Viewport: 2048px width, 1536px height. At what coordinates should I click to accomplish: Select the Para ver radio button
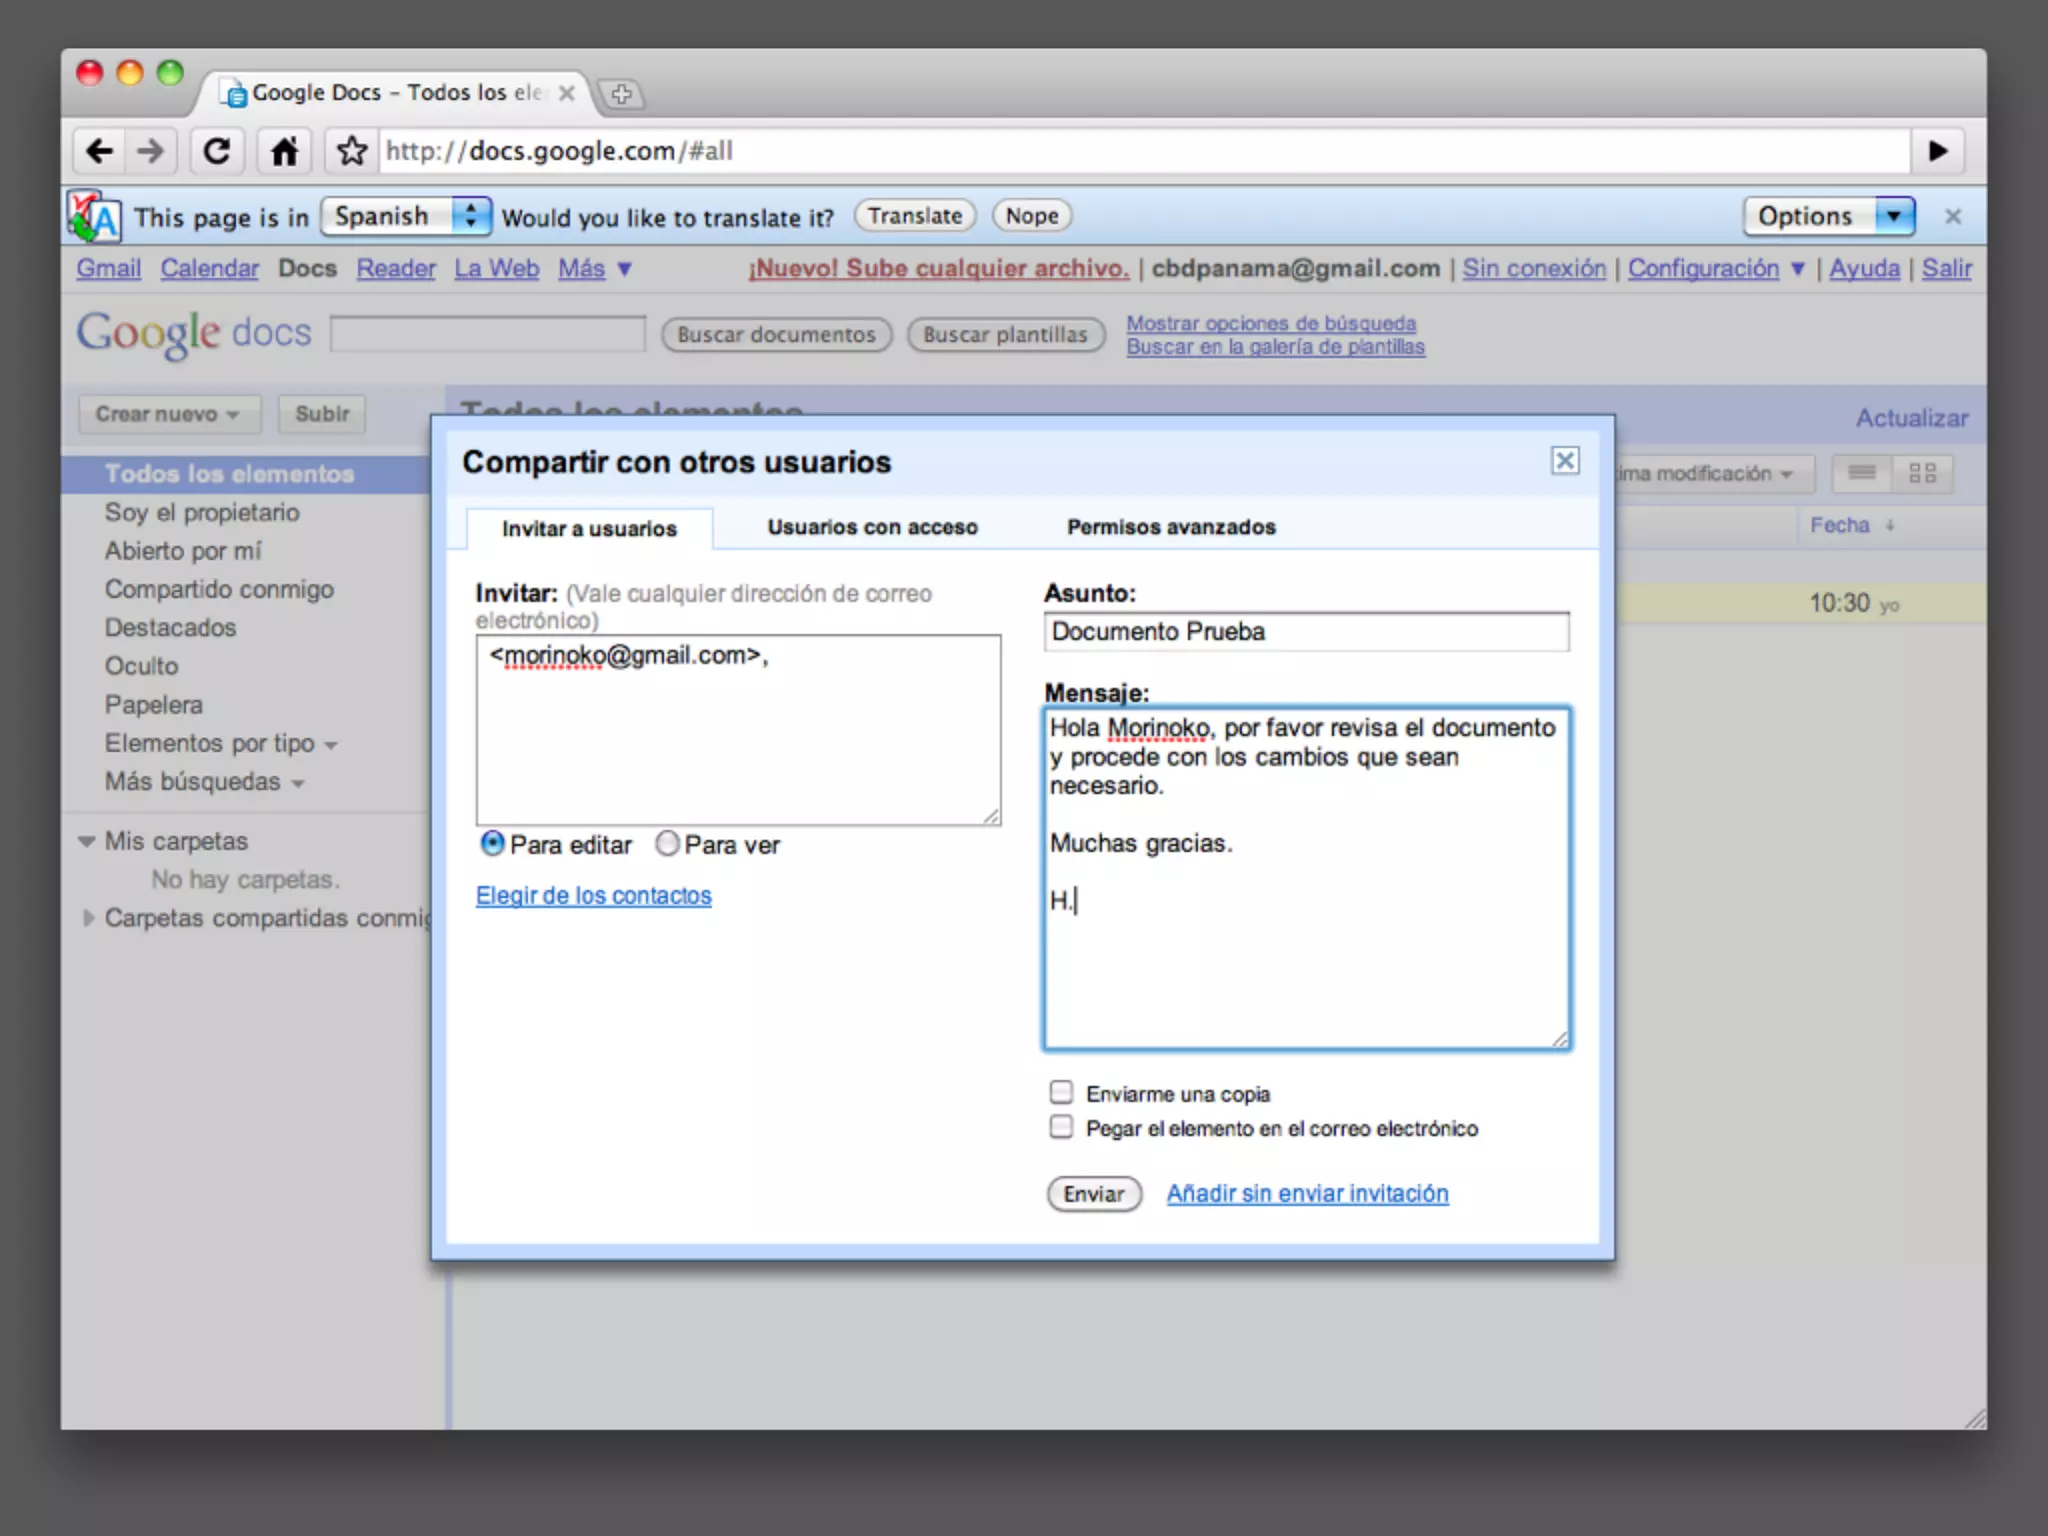[x=667, y=844]
